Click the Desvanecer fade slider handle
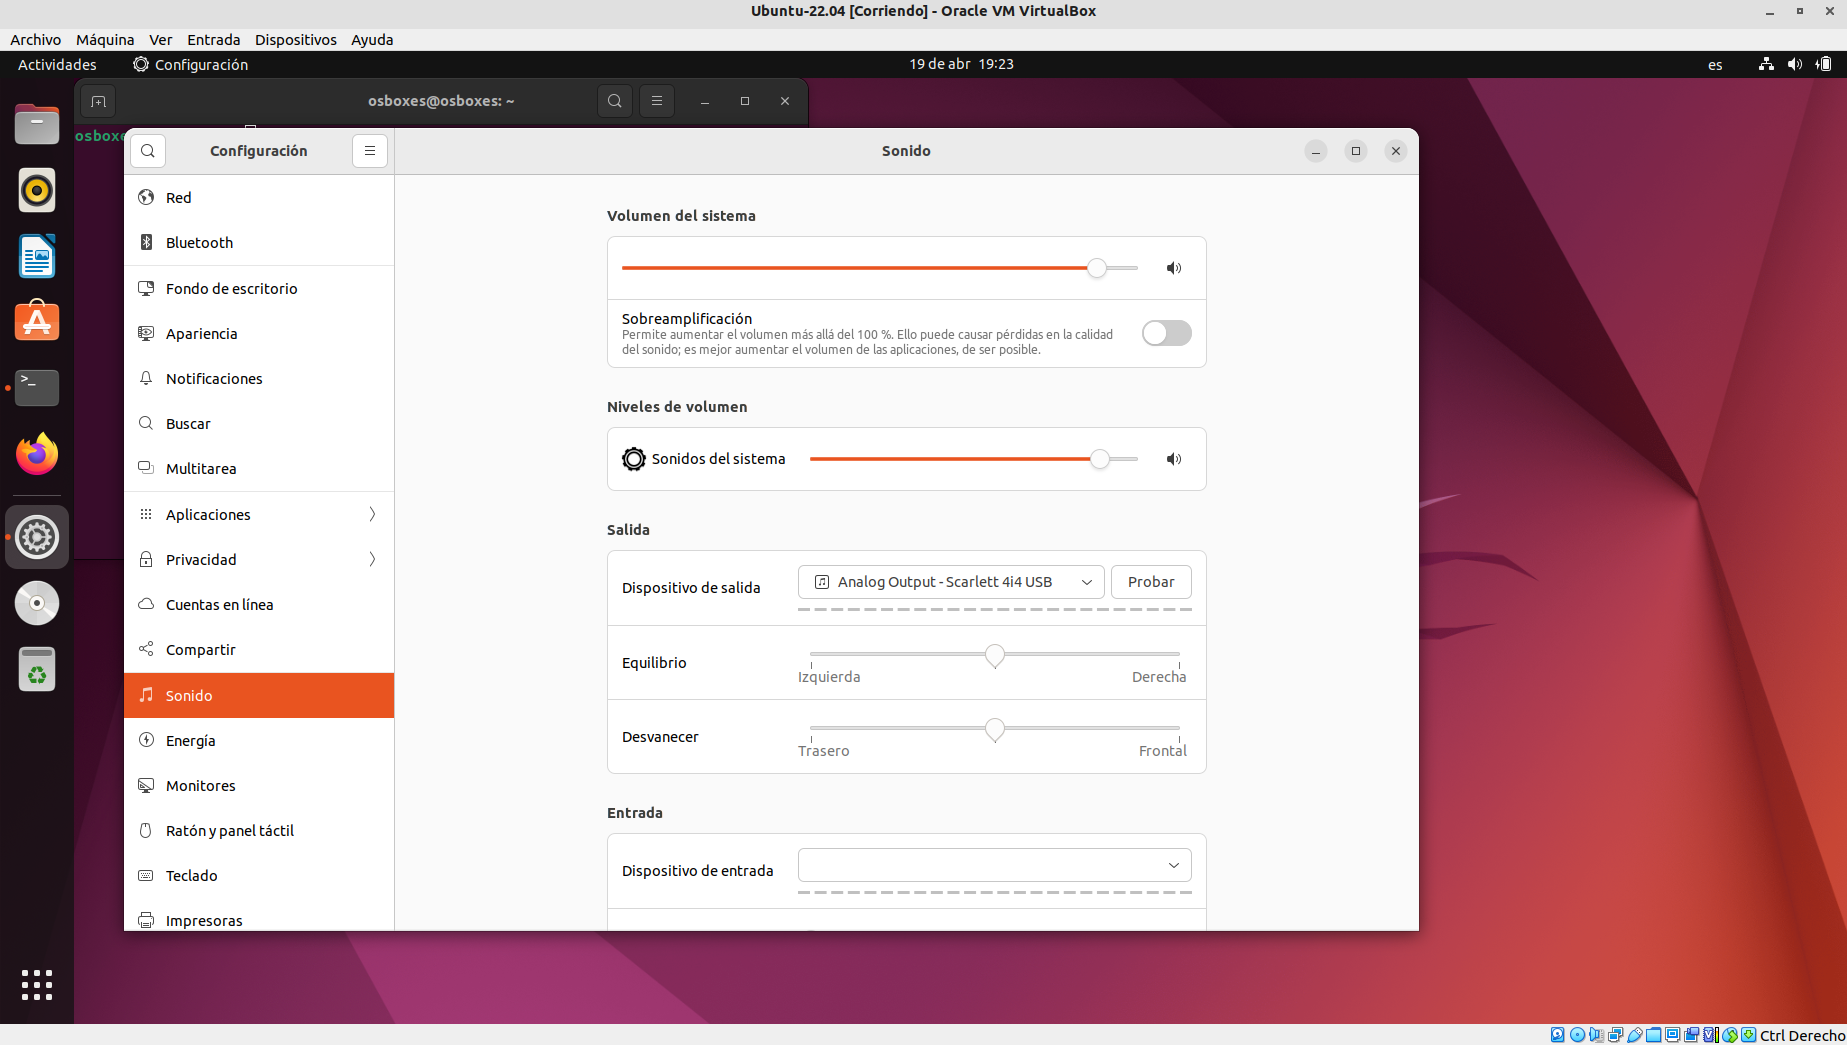Viewport: 1847px width, 1045px height. click(x=995, y=729)
